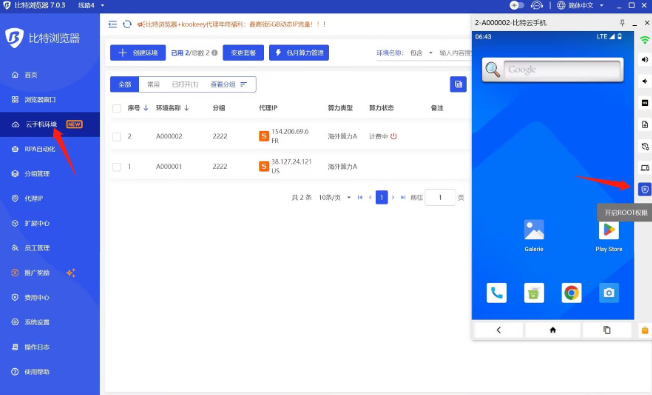This screenshot has width=652, height=395.
Task: Pin the 比特云手机 phone window
Action: click(622, 23)
